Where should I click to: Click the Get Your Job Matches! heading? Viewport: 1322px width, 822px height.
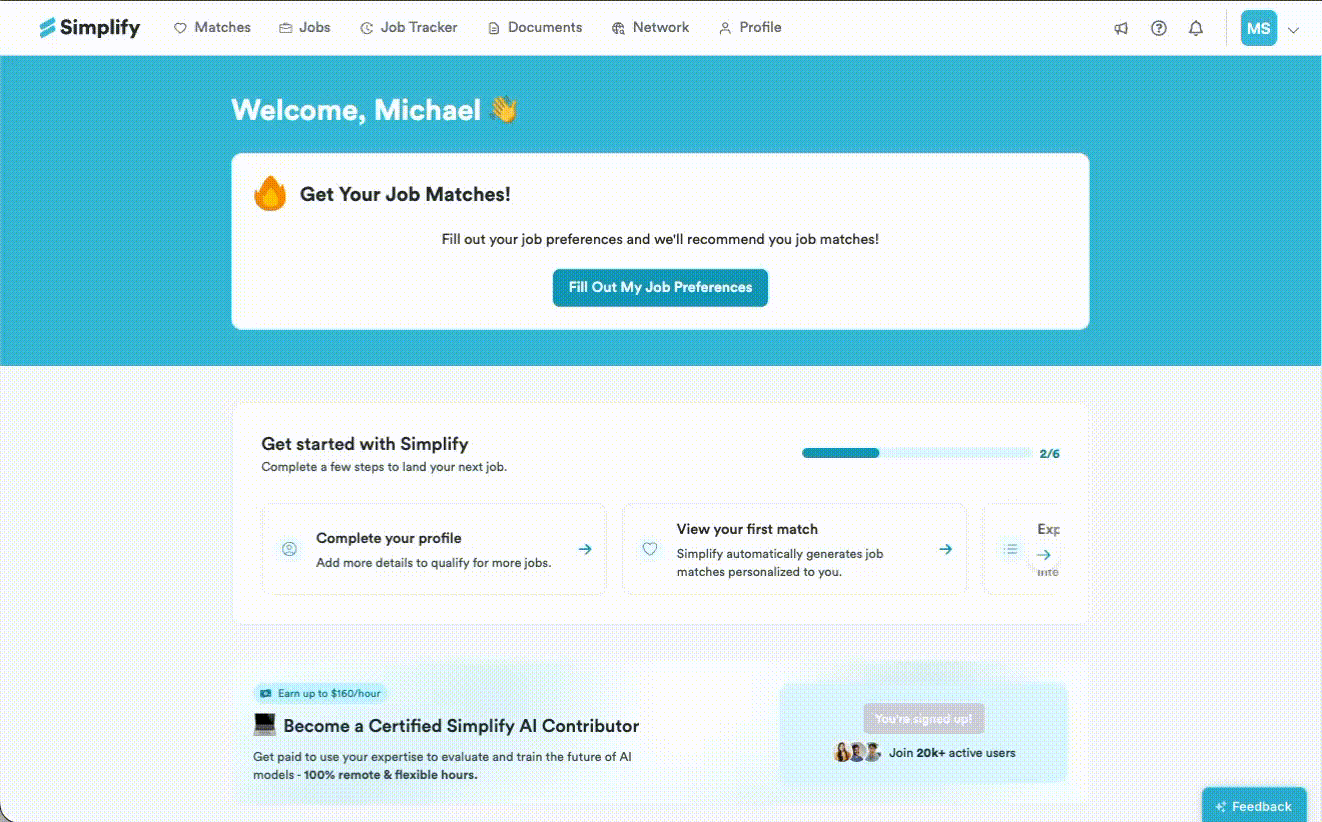(405, 194)
